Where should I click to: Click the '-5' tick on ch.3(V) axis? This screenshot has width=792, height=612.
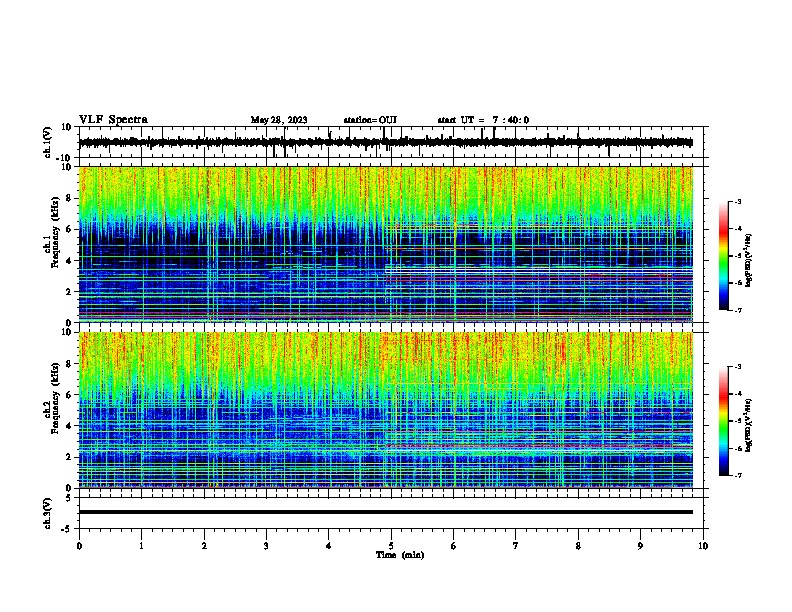[67, 529]
